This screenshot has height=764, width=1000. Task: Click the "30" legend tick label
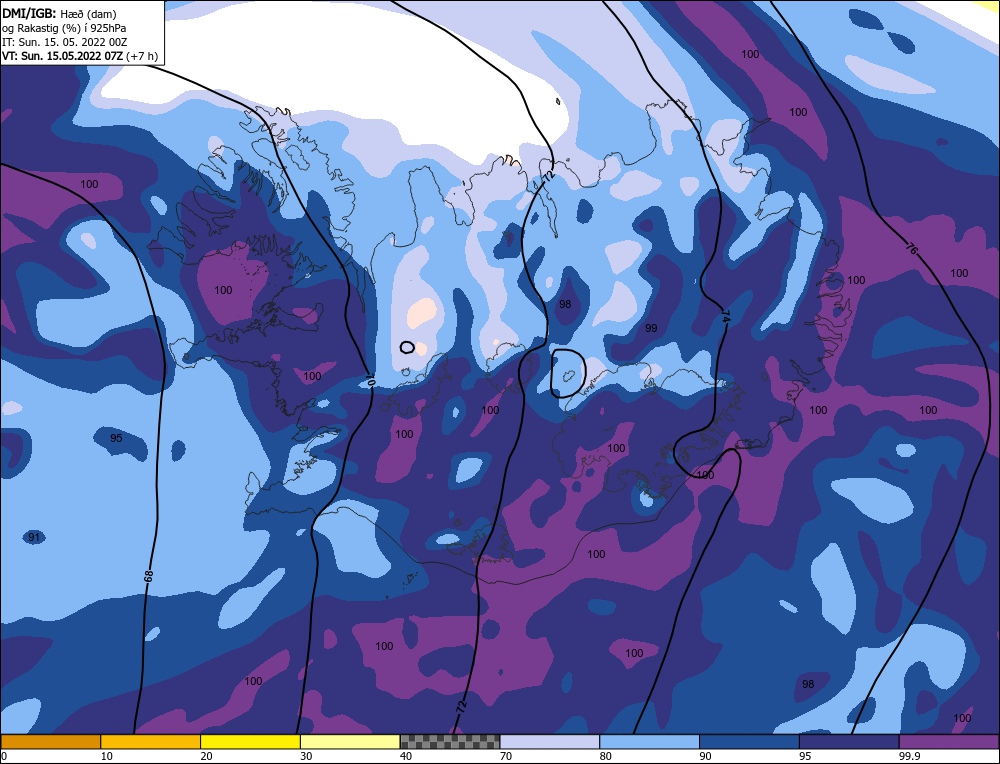[306, 756]
